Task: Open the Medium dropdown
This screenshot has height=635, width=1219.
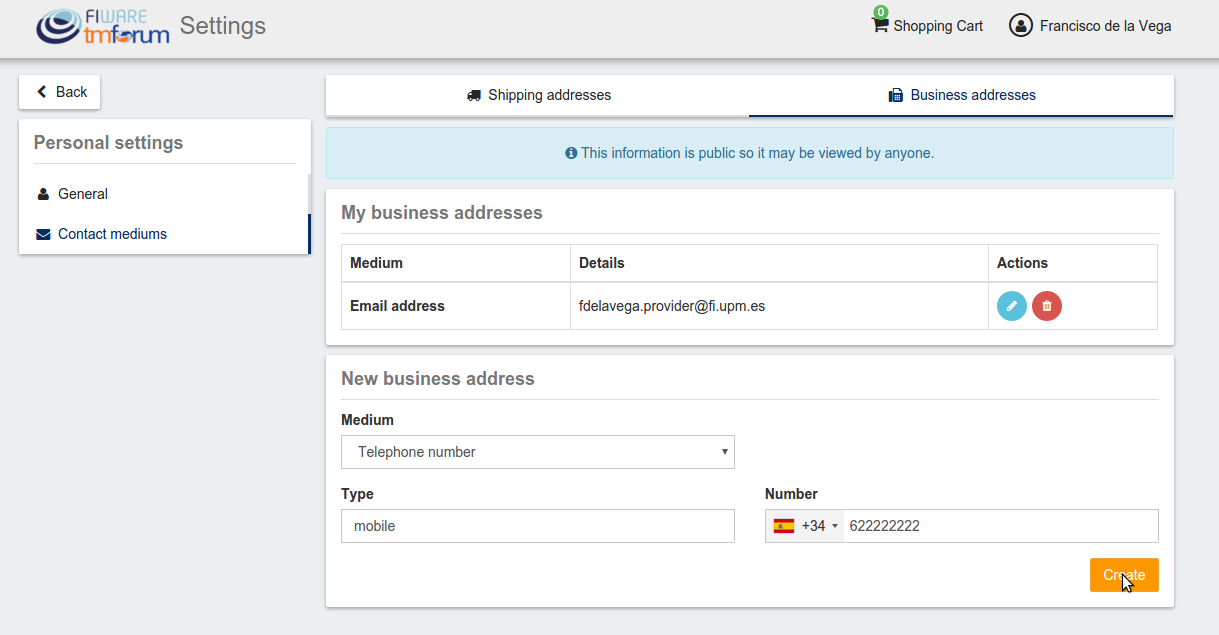Action: [538, 452]
